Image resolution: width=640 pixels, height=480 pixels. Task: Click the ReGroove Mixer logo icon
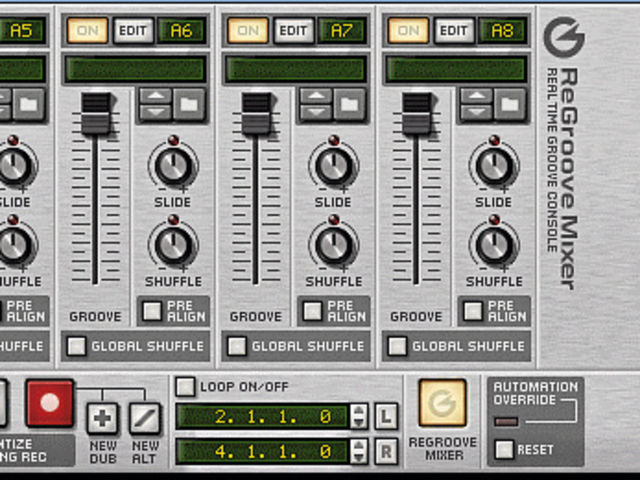[564, 37]
